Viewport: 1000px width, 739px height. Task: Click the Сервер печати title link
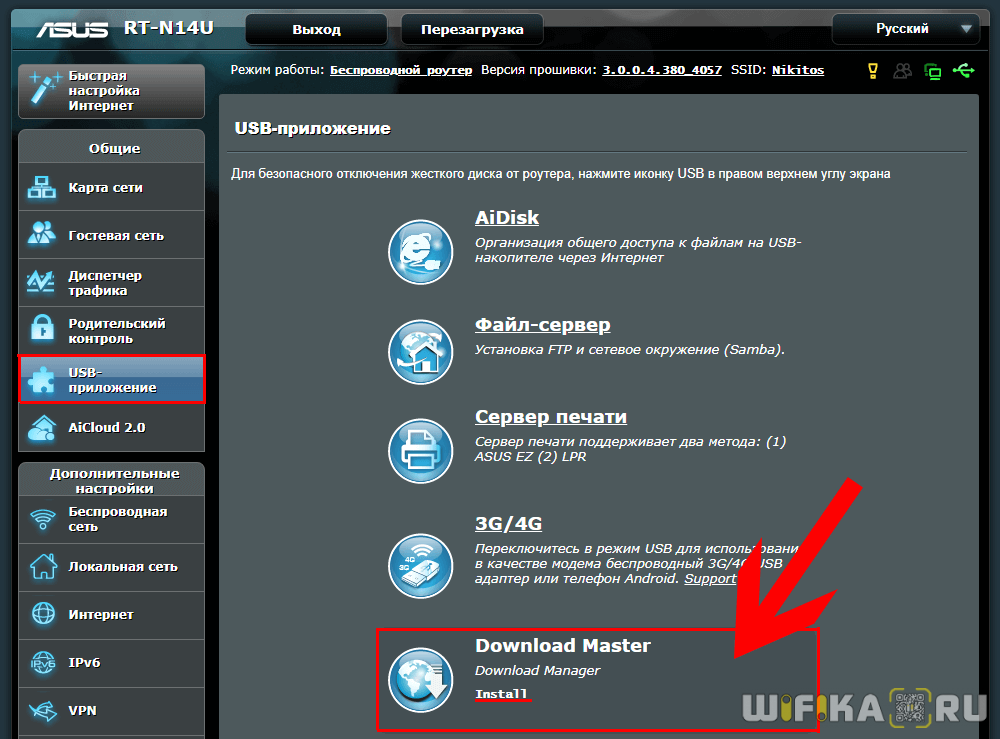coord(551,417)
